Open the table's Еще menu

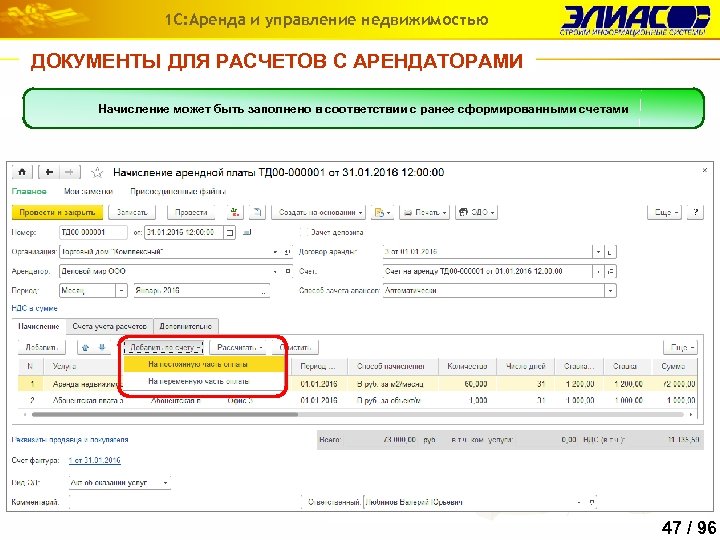(x=681, y=348)
